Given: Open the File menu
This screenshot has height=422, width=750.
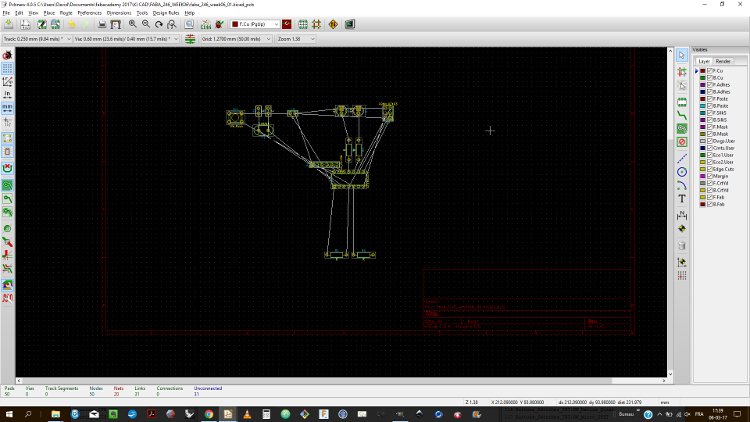Looking at the screenshot, I should pos(6,13).
